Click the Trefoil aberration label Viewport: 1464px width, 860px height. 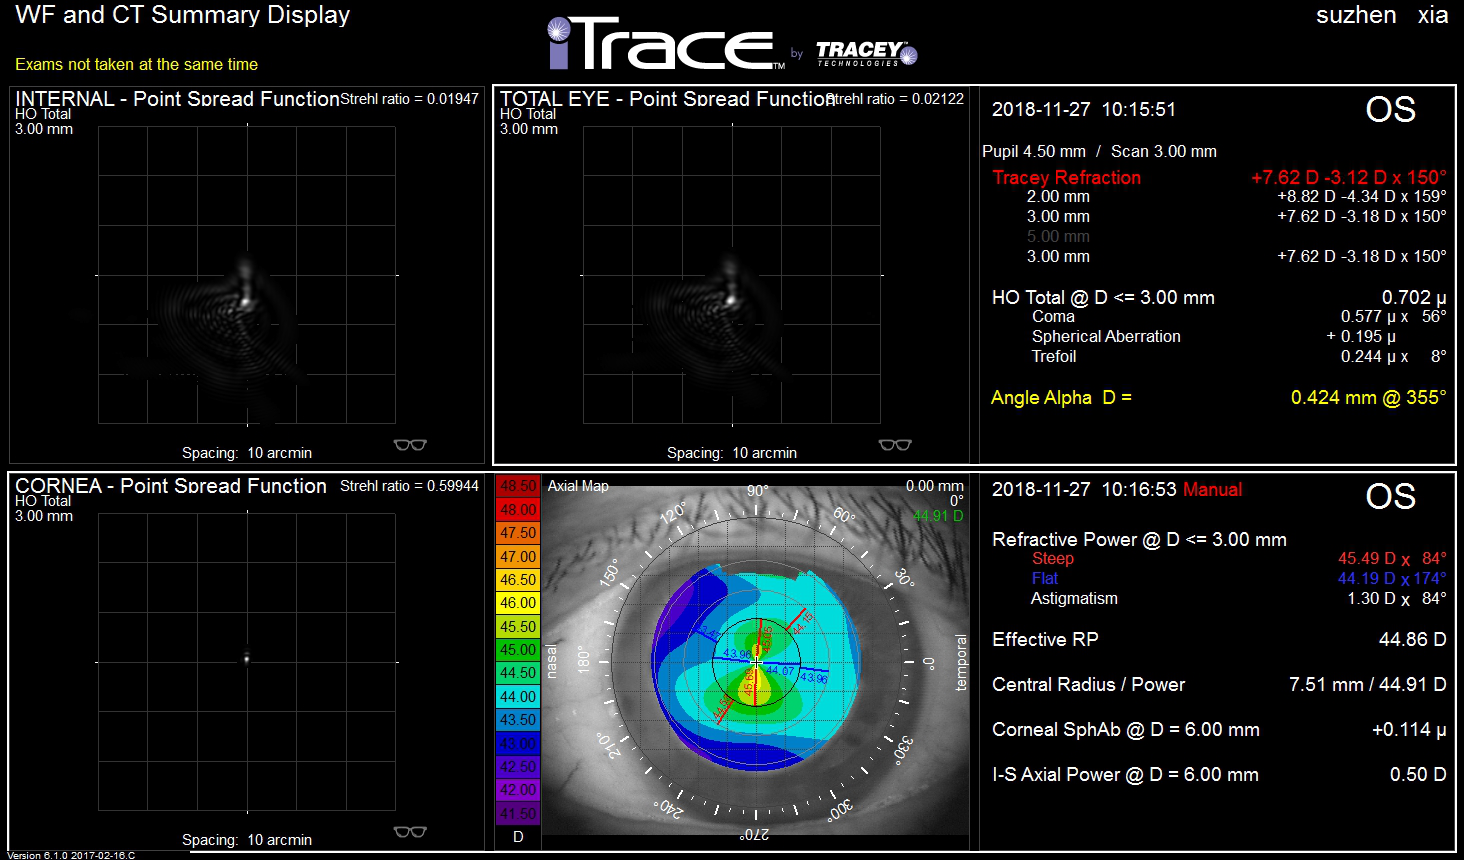point(1054,357)
